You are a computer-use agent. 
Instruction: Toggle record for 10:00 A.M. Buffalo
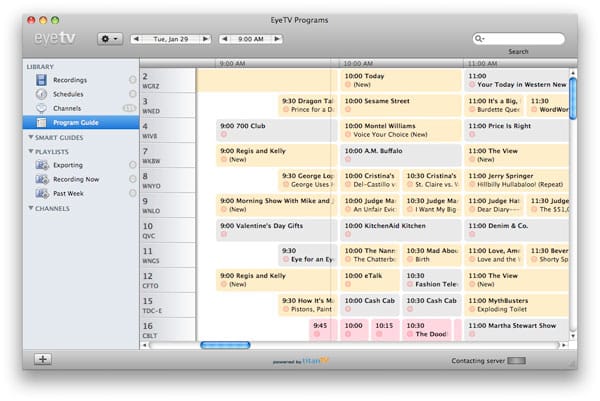tap(348, 159)
